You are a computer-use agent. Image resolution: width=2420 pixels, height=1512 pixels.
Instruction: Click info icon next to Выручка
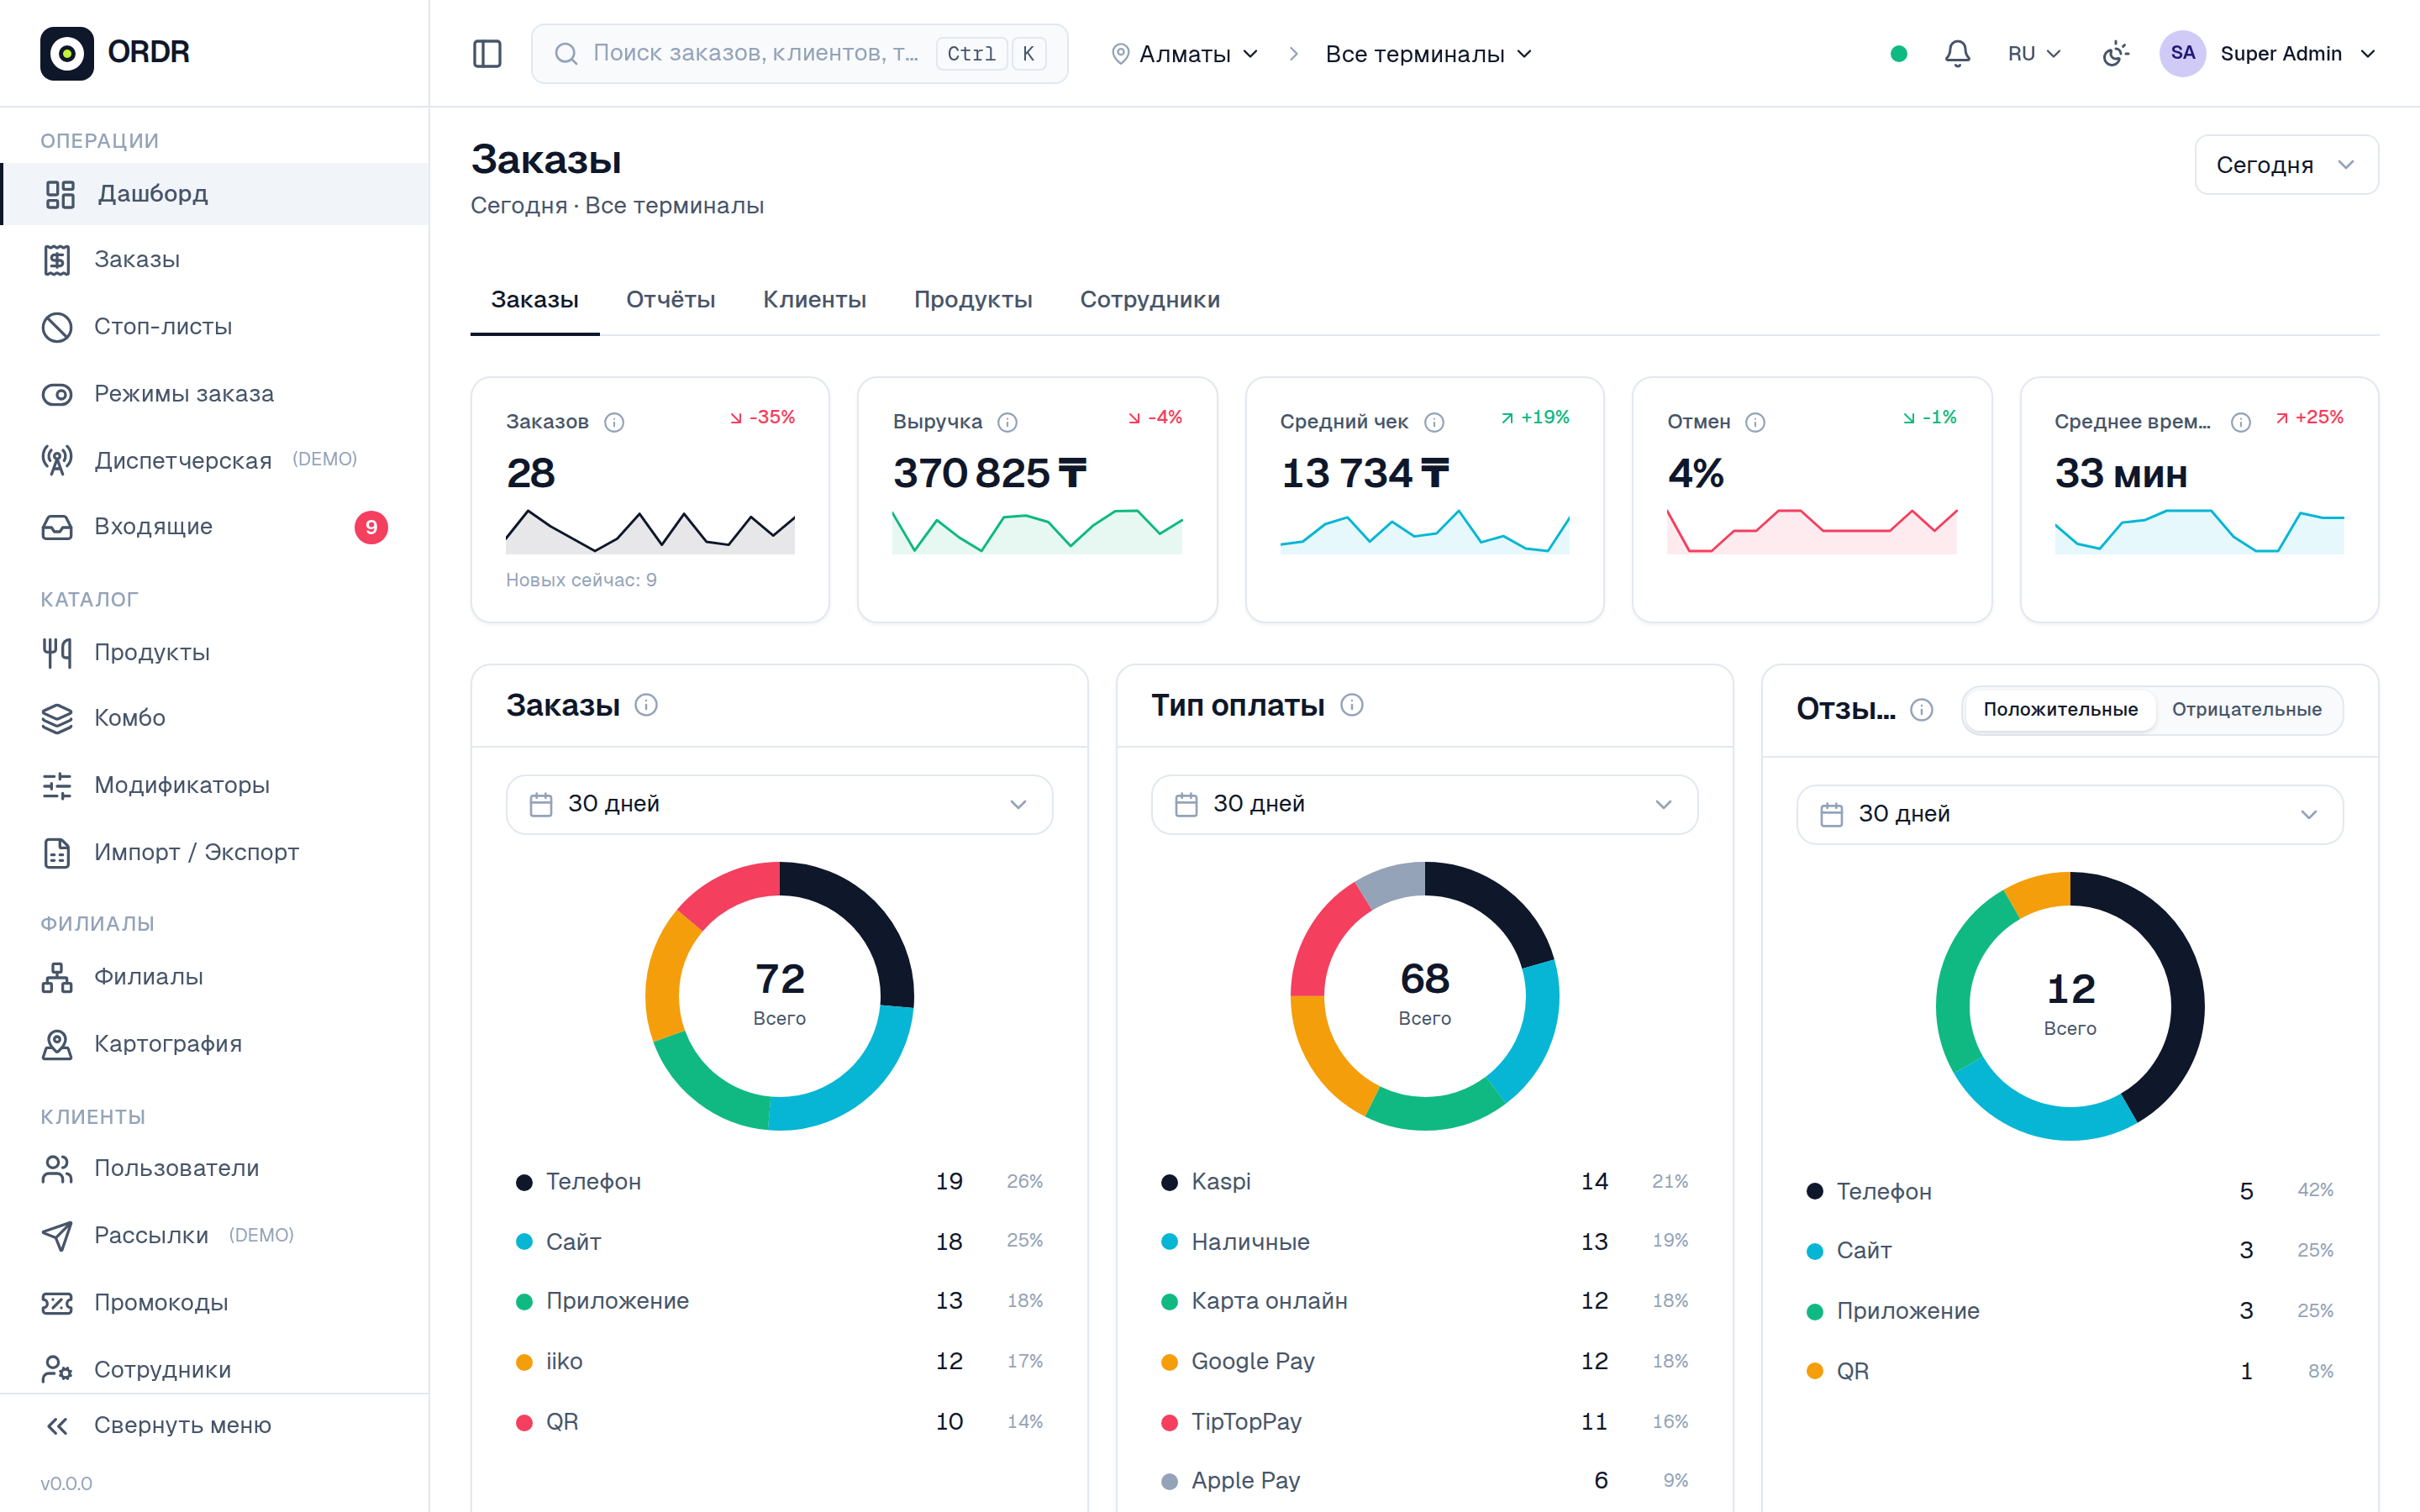[1008, 422]
